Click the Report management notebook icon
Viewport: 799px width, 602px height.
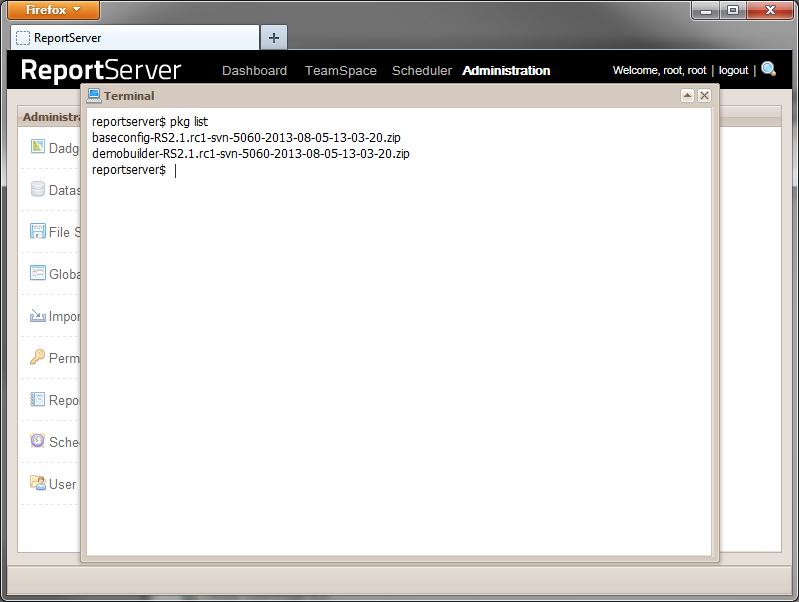click(x=38, y=399)
